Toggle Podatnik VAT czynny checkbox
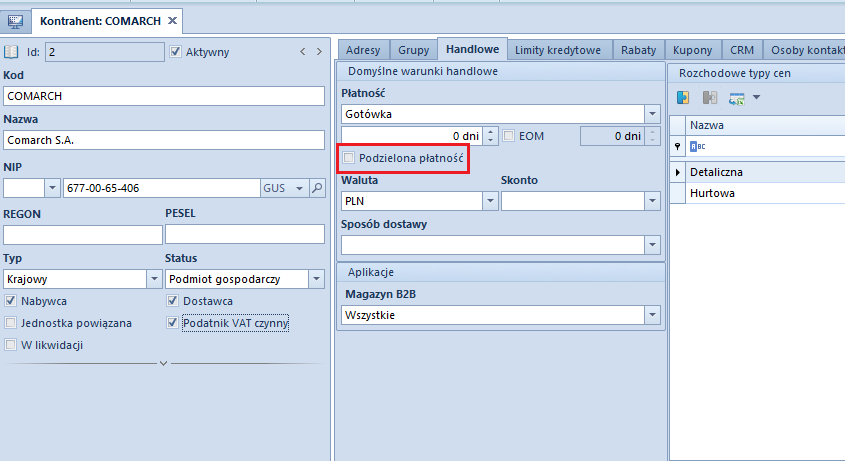The height and width of the screenshot is (461, 845). click(172, 322)
